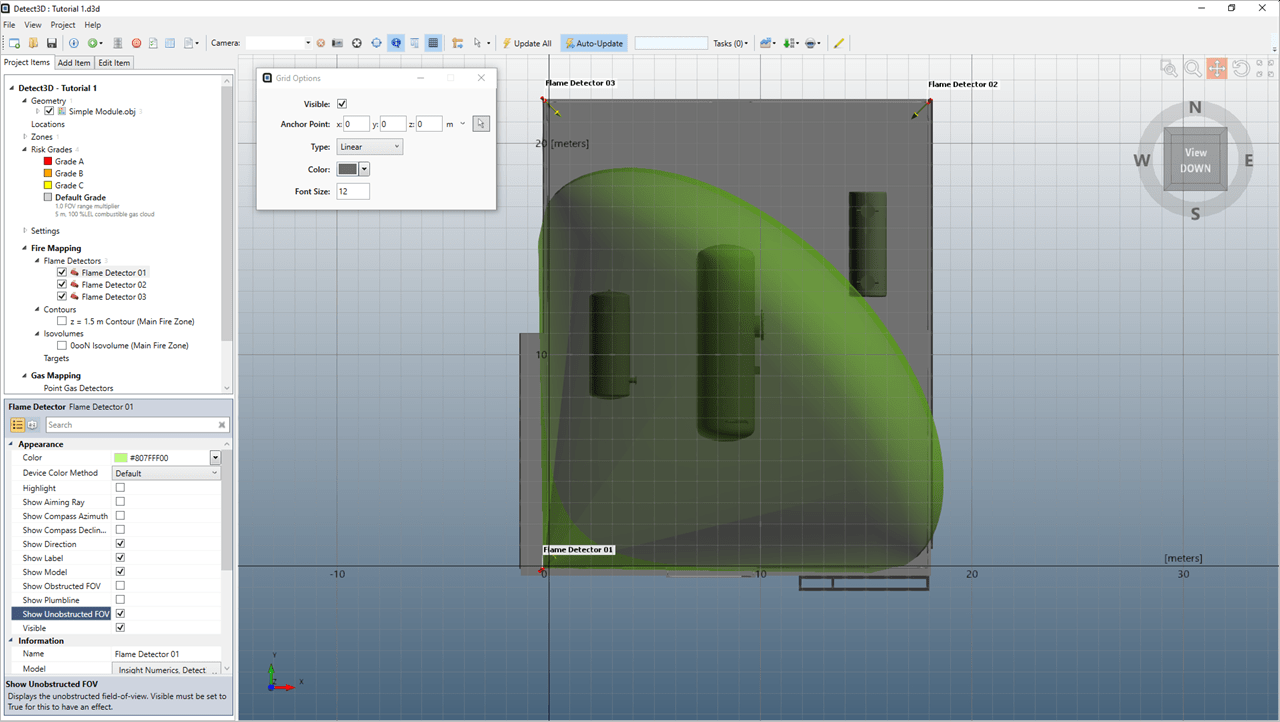The image size is (1280, 722).
Task: Enable the Show Aiming Ray checkbox
Action: tap(120, 502)
